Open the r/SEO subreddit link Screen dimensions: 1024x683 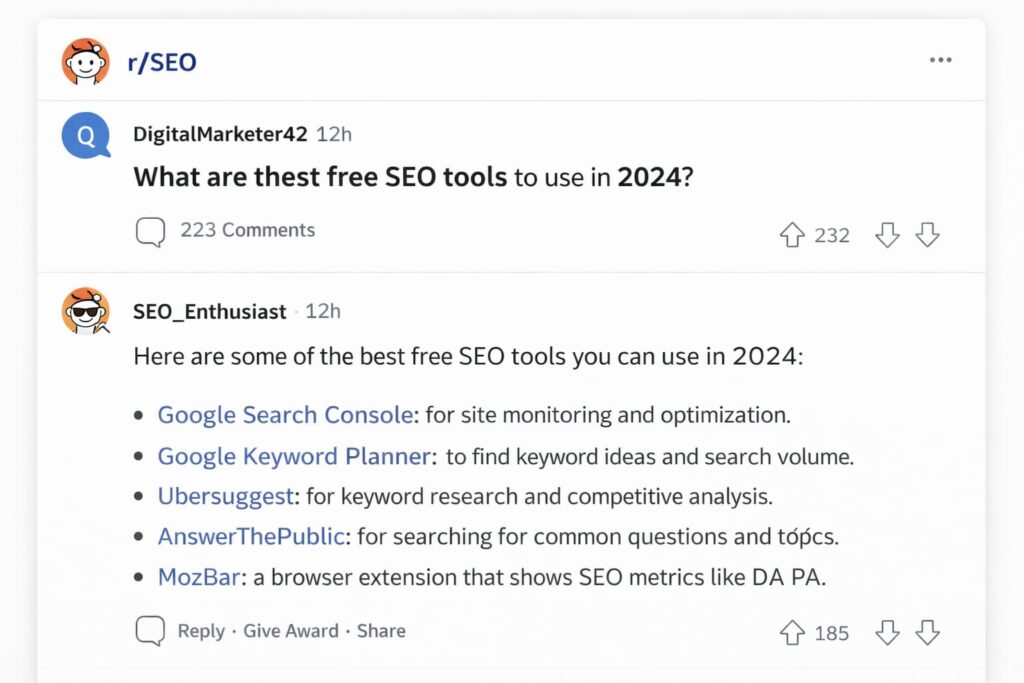(161, 62)
